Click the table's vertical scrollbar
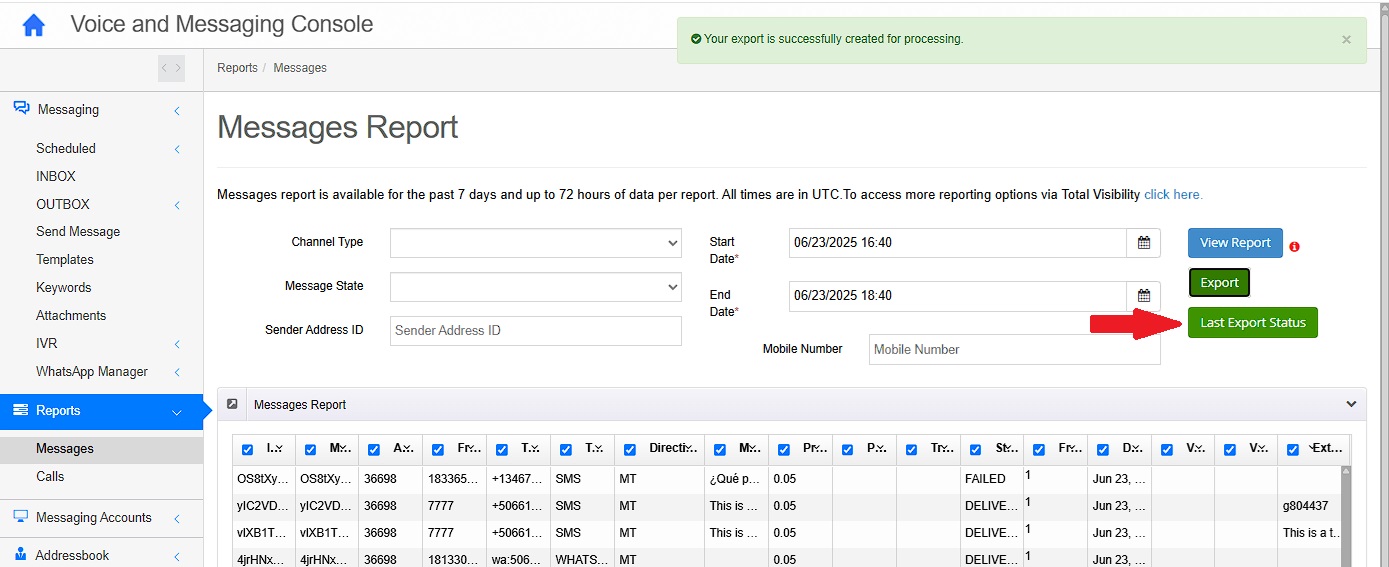The width and height of the screenshot is (1389, 567). point(1345,516)
